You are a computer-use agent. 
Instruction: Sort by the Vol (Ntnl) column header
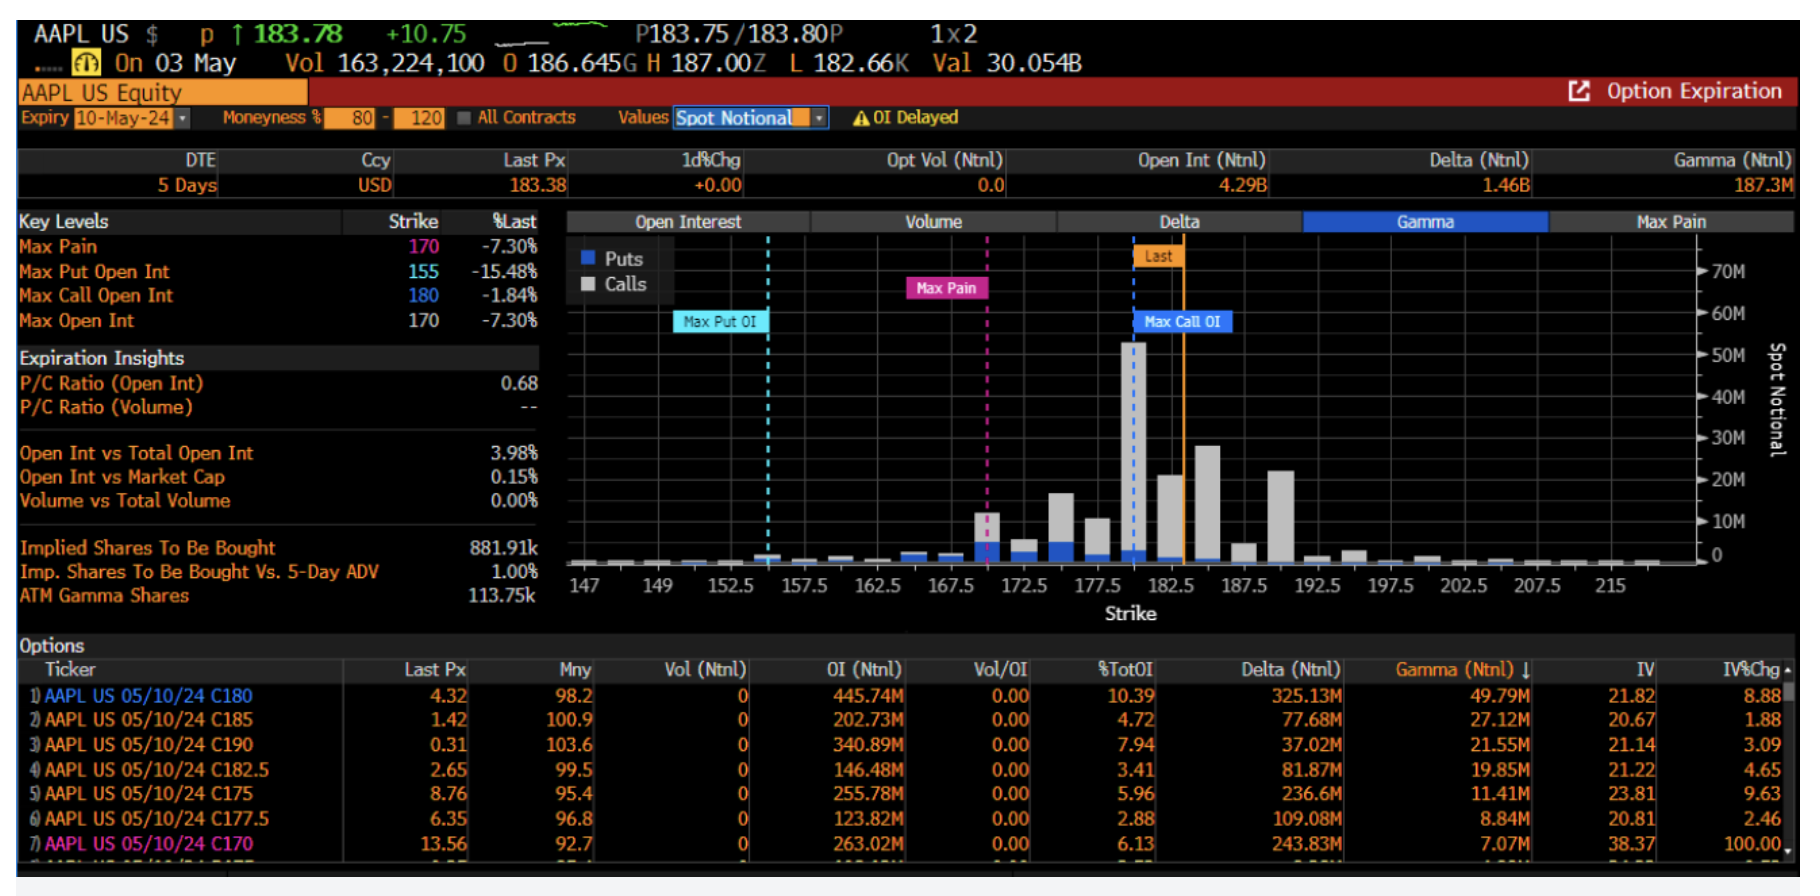pyautogui.click(x=705, y=670)
